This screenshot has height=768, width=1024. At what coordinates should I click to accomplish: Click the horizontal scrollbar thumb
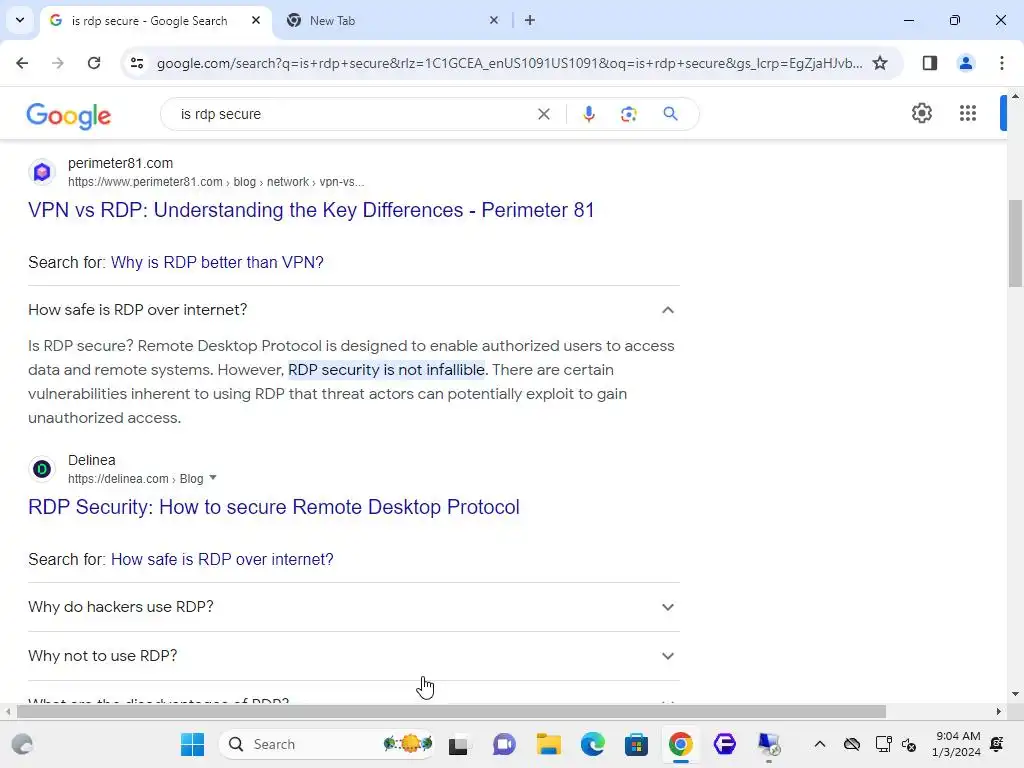pos(451,711)
